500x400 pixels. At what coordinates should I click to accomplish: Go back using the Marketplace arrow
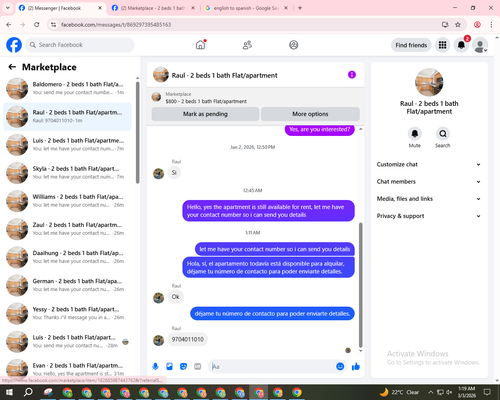pyautogui.click(x=12, y=67)
